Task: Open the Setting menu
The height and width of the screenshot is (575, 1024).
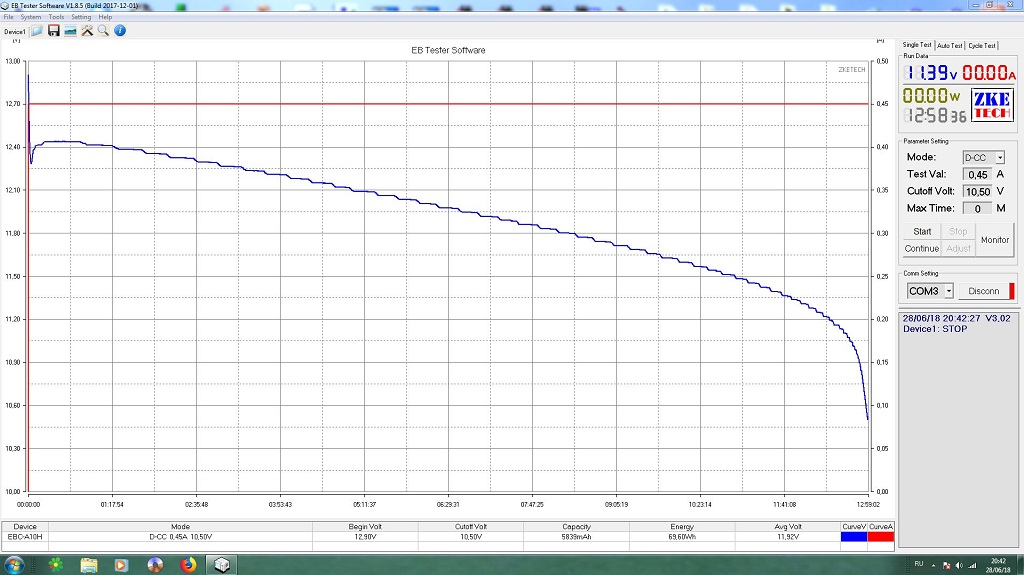Action: tap(81, 17)
